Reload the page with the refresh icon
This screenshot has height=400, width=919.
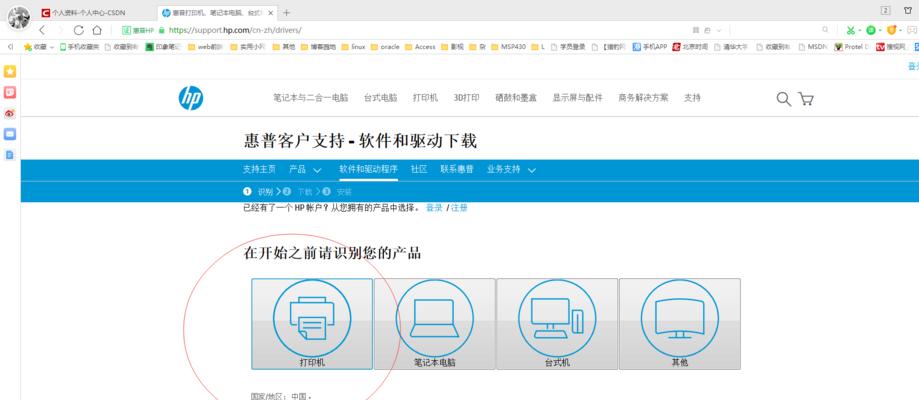click(78, 30)
